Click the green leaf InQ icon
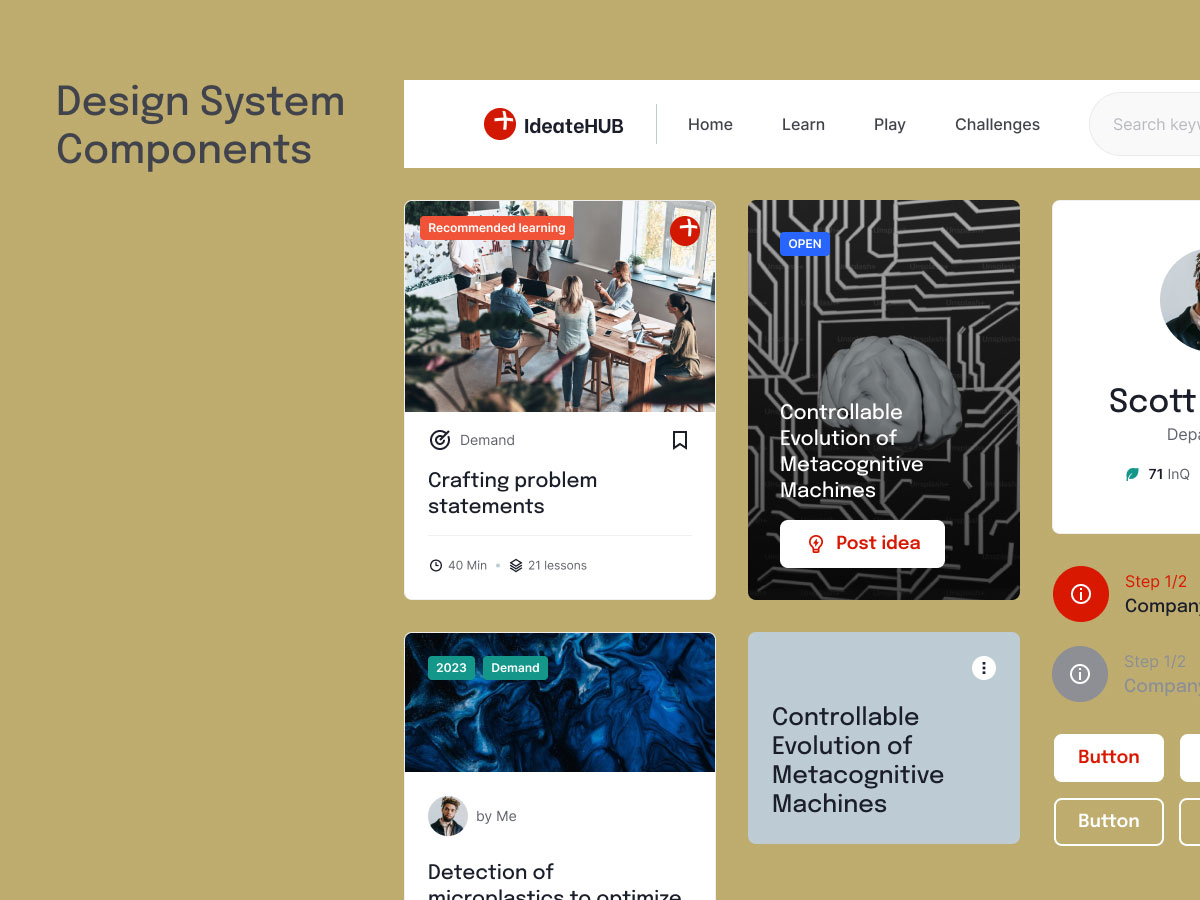Image resolution: width=1200 pixels, height=900 pixels. (x=1132, y=474)
